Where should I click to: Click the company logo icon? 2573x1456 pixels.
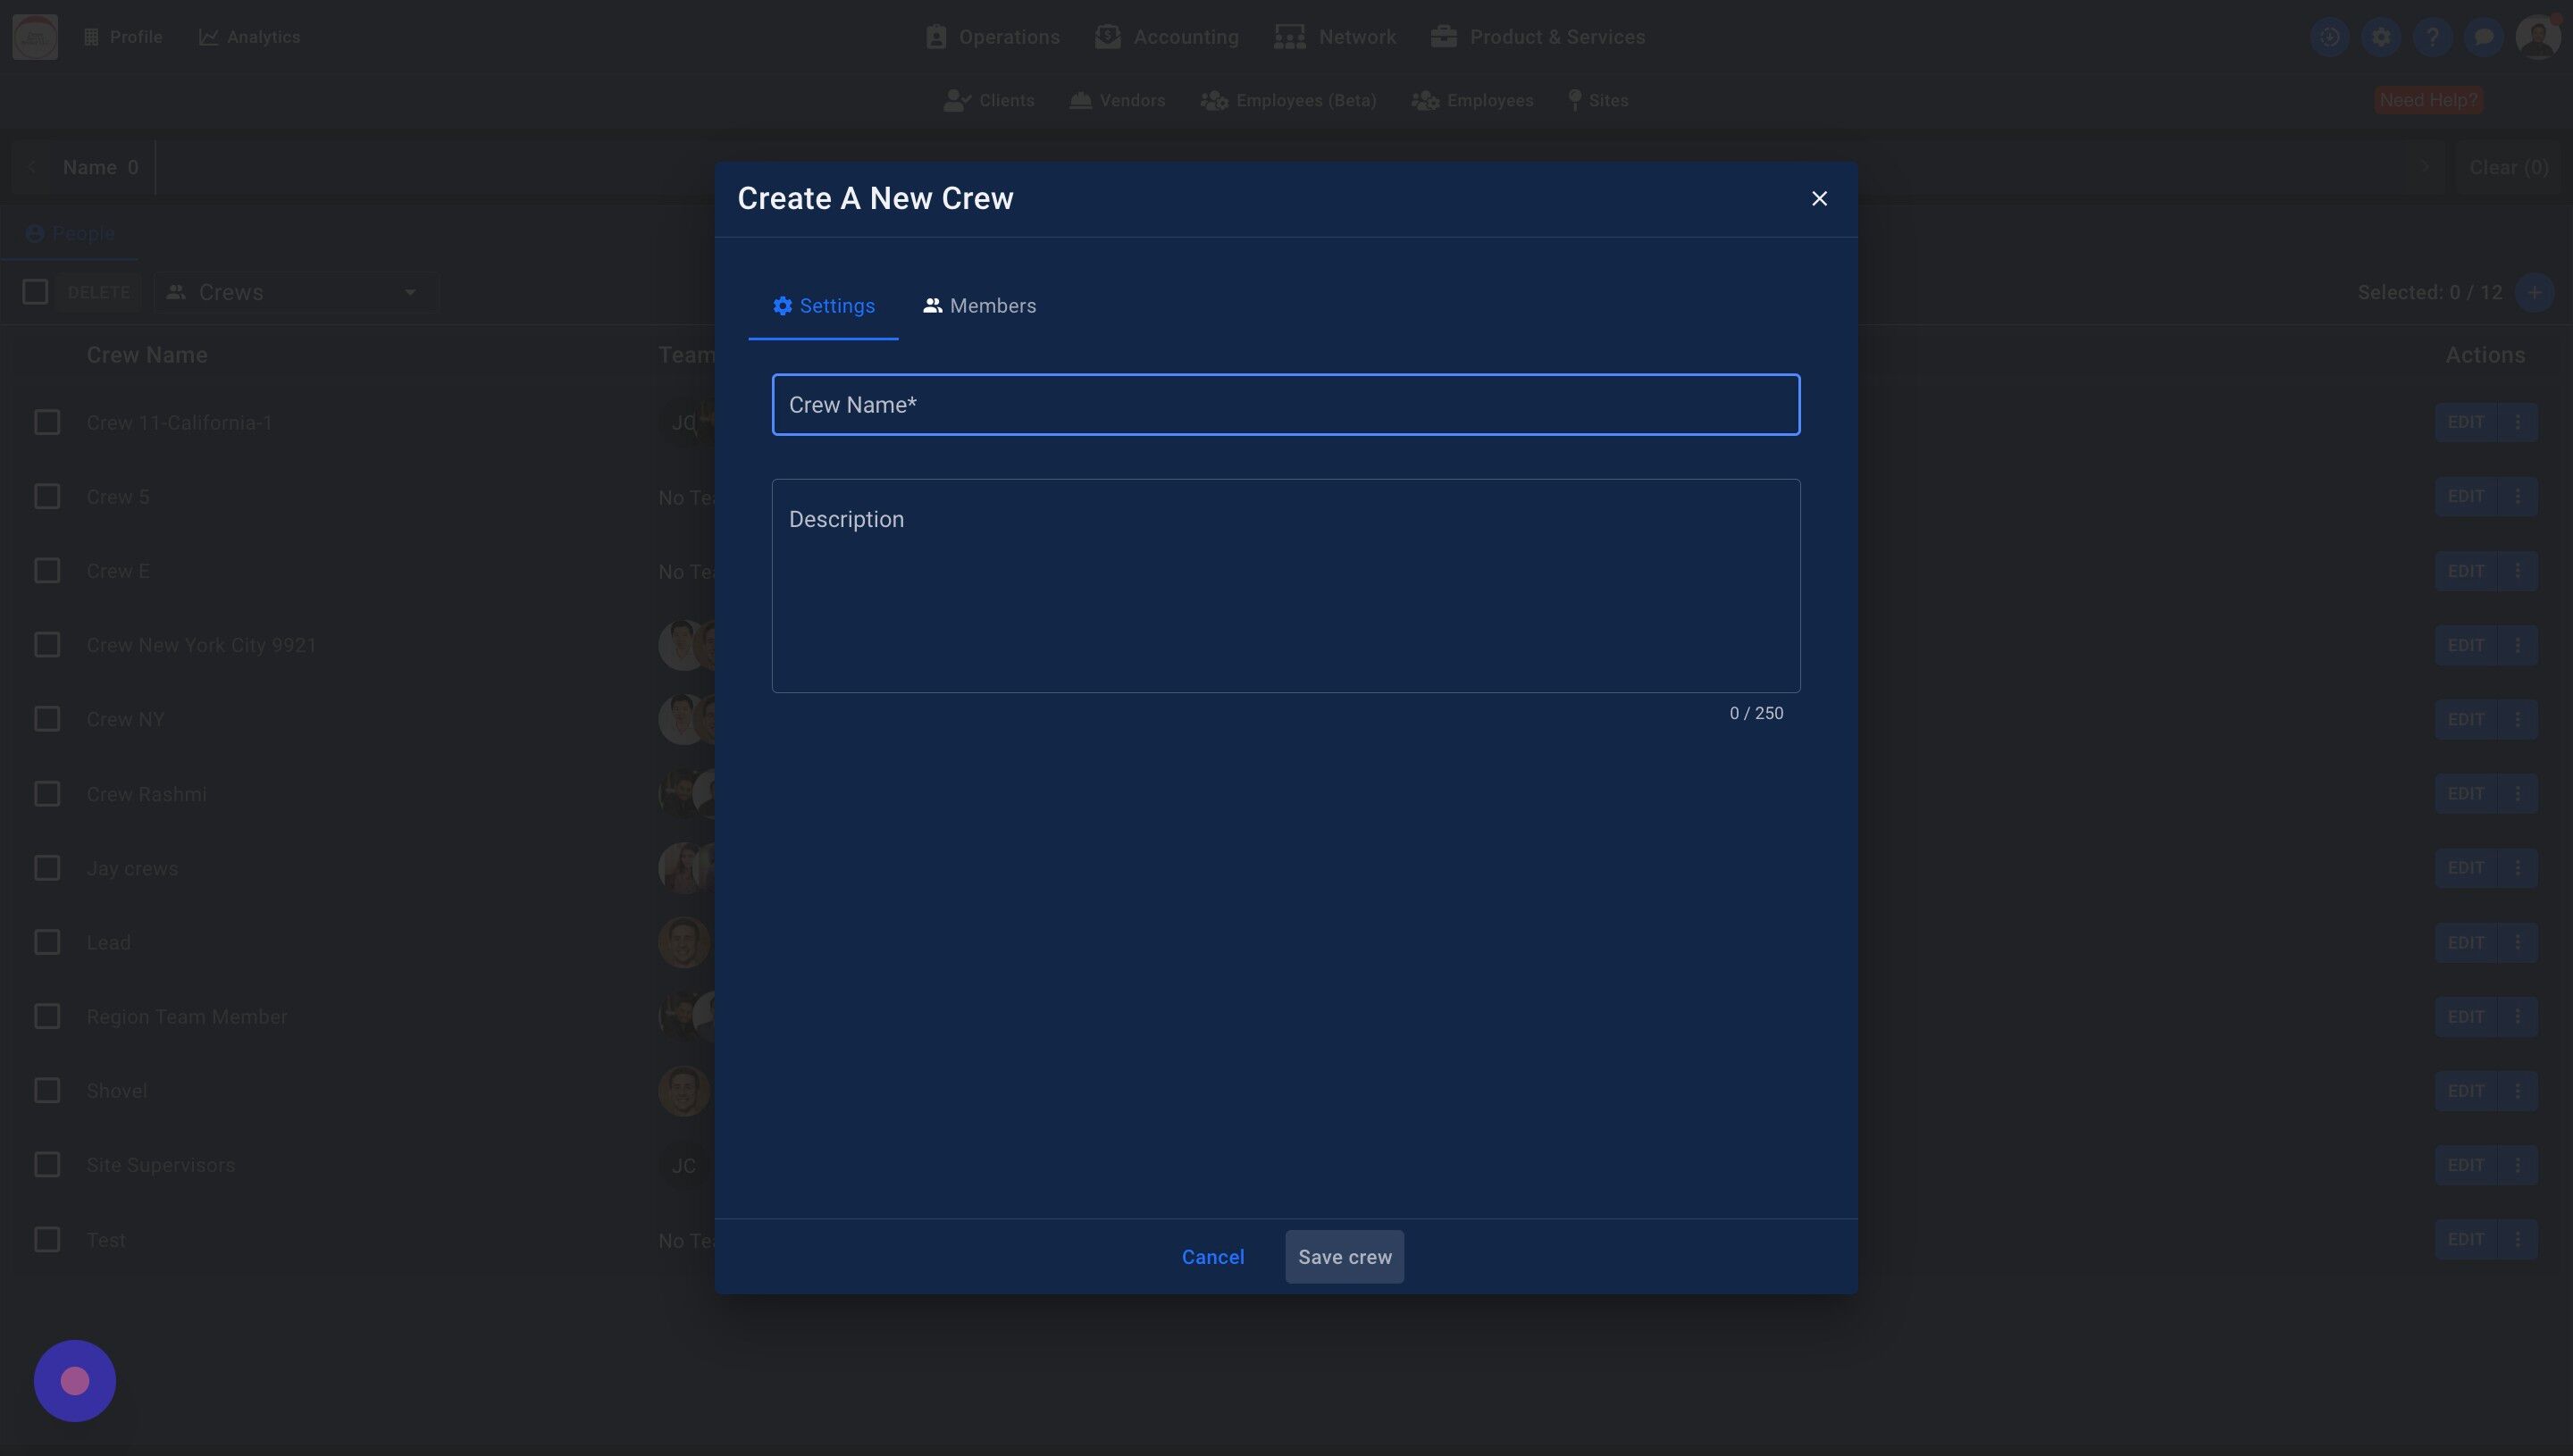tap(35, 37)
